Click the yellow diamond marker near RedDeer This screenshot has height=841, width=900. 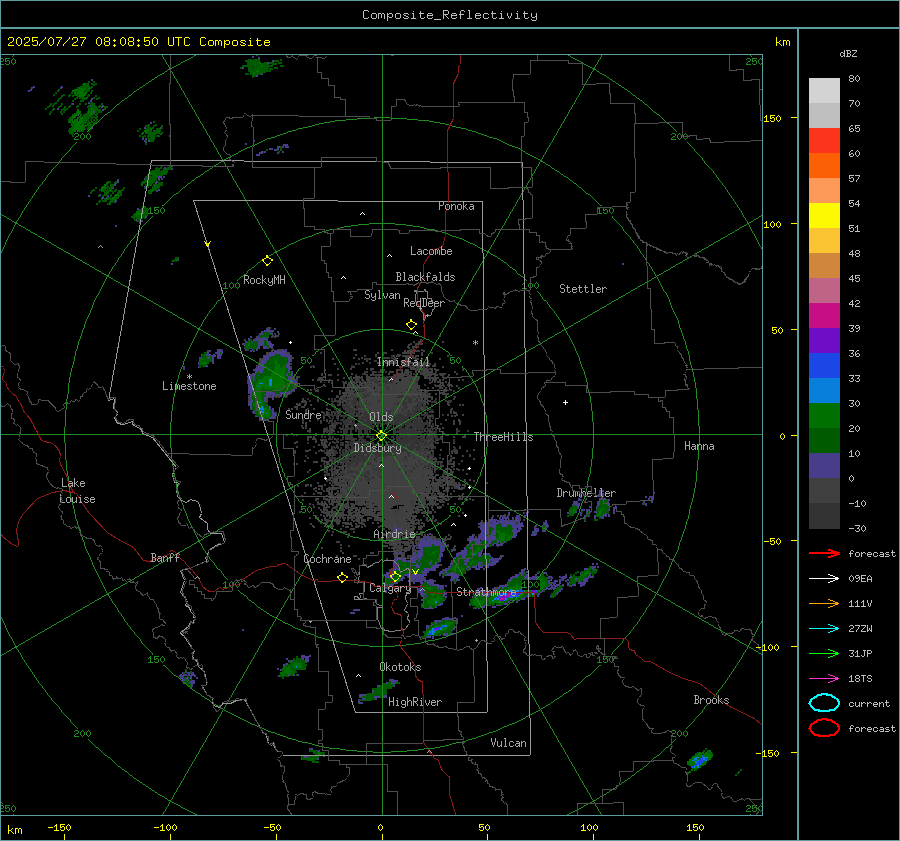click(x=411, y=325)
